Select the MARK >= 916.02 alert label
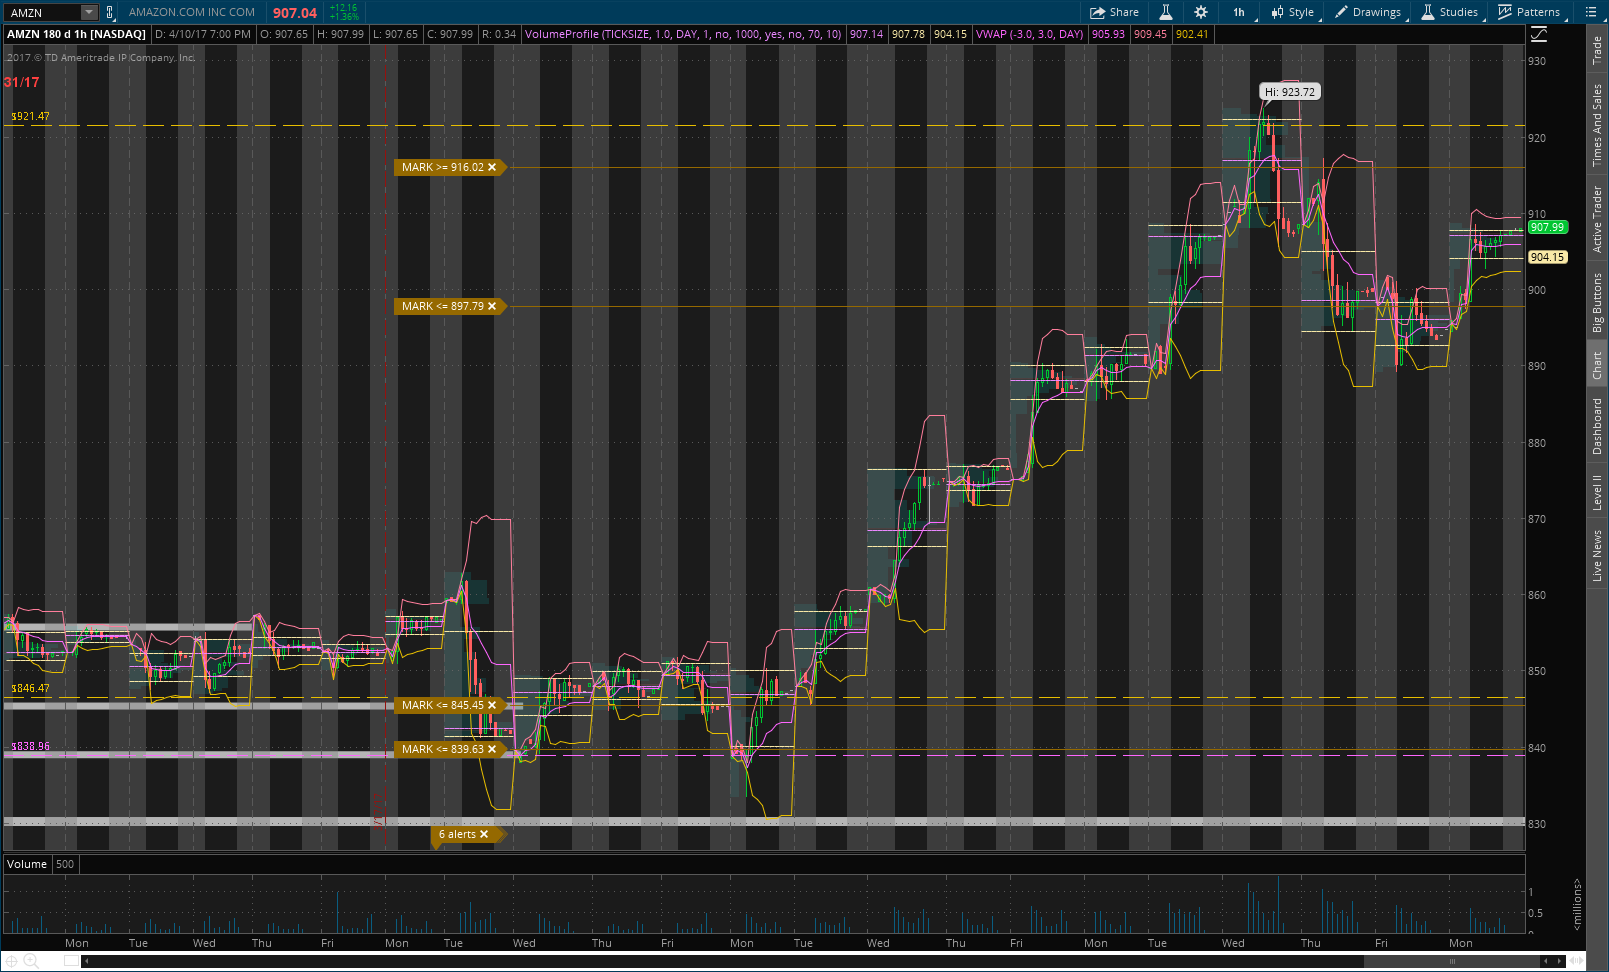 tap(442, 167)
